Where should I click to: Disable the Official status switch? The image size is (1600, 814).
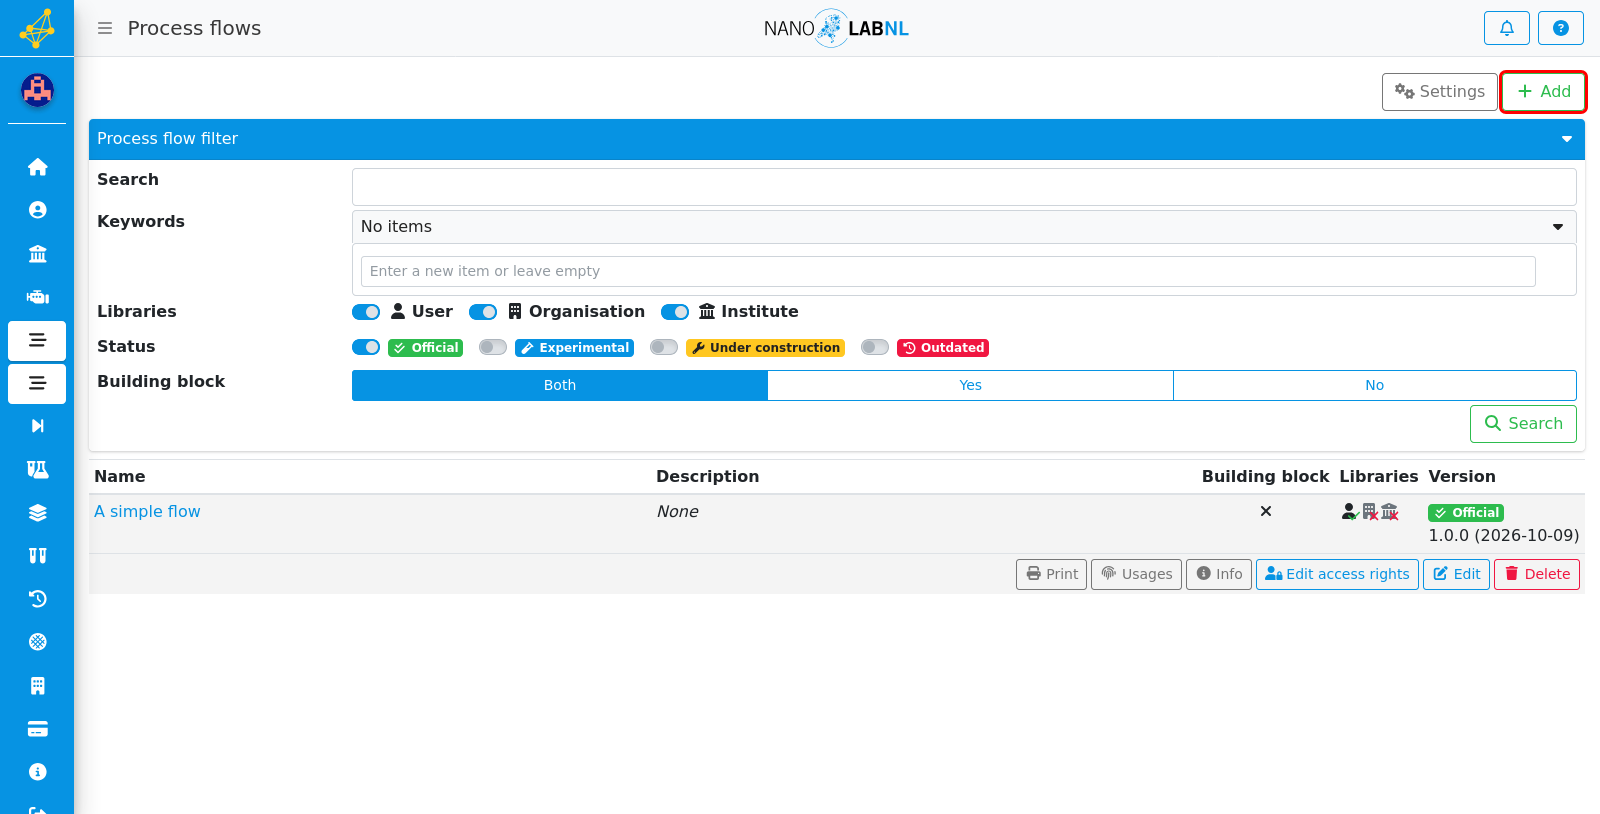coord(366,347)
